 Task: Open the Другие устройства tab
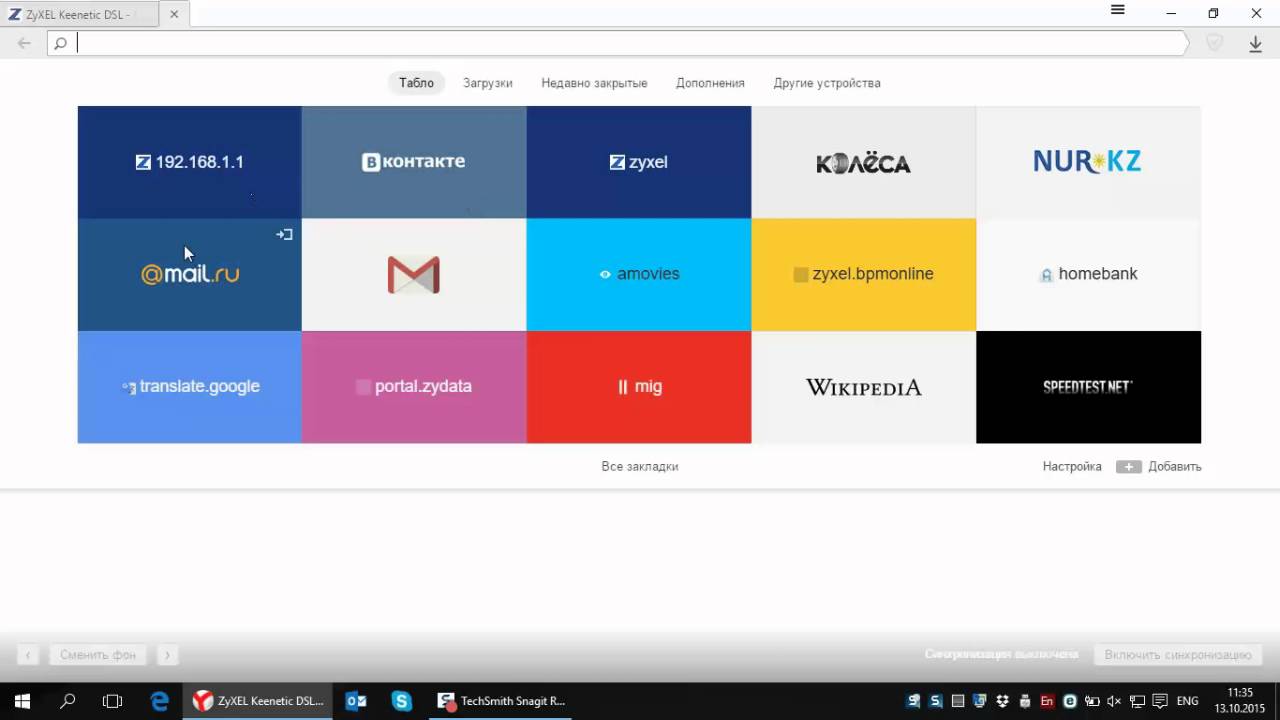pyautogui.click(x=827, y=83)
